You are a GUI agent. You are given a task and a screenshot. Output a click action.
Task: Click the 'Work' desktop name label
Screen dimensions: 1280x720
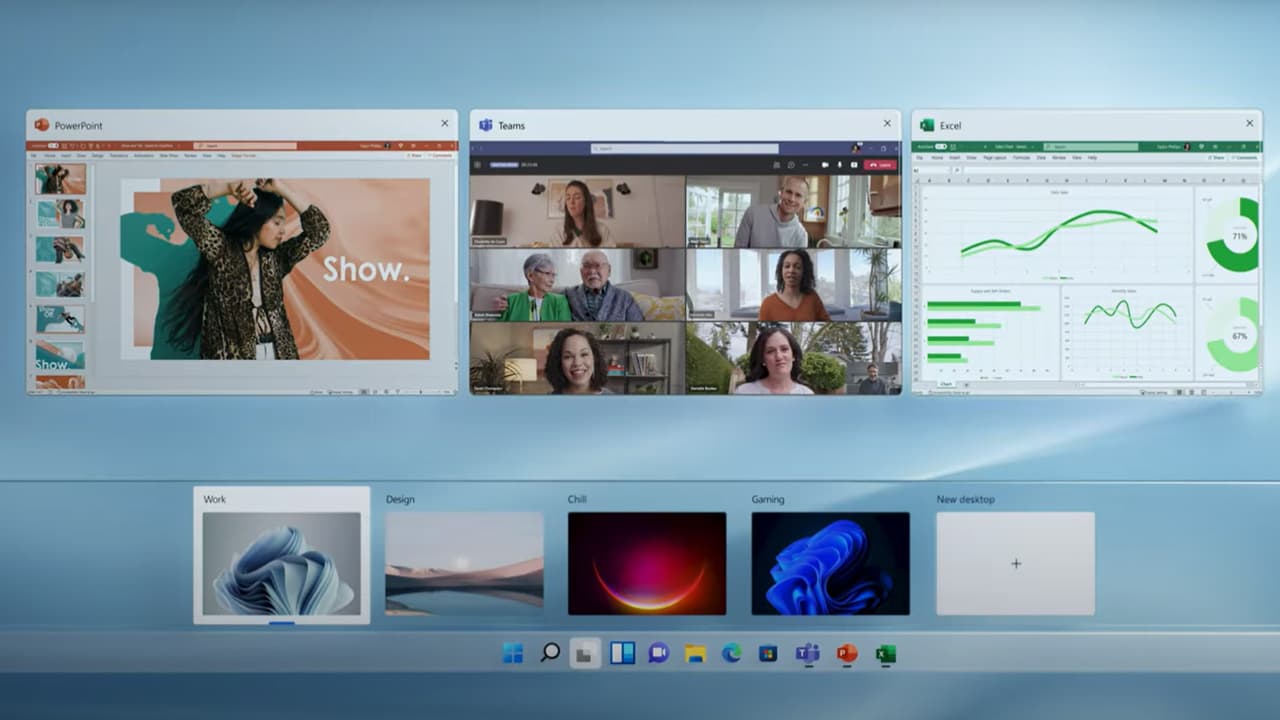pos(215,499)
